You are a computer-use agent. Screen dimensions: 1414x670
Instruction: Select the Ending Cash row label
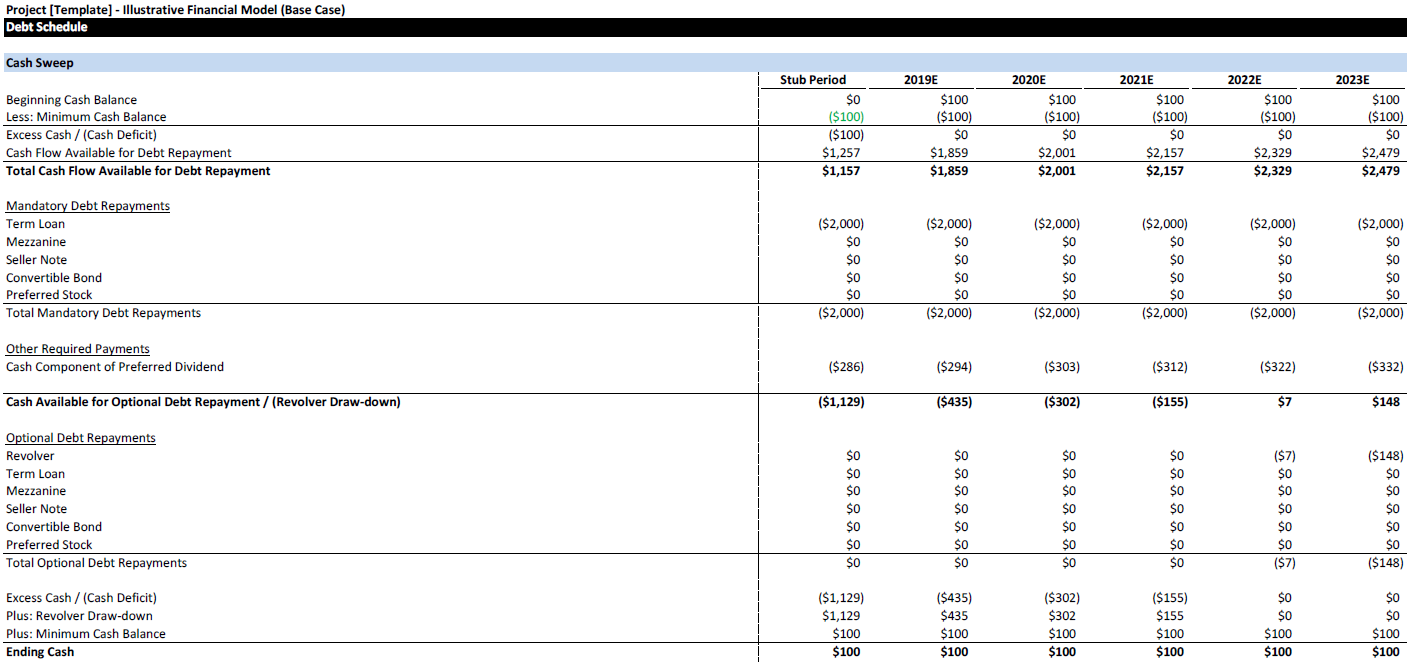point(40,652)
